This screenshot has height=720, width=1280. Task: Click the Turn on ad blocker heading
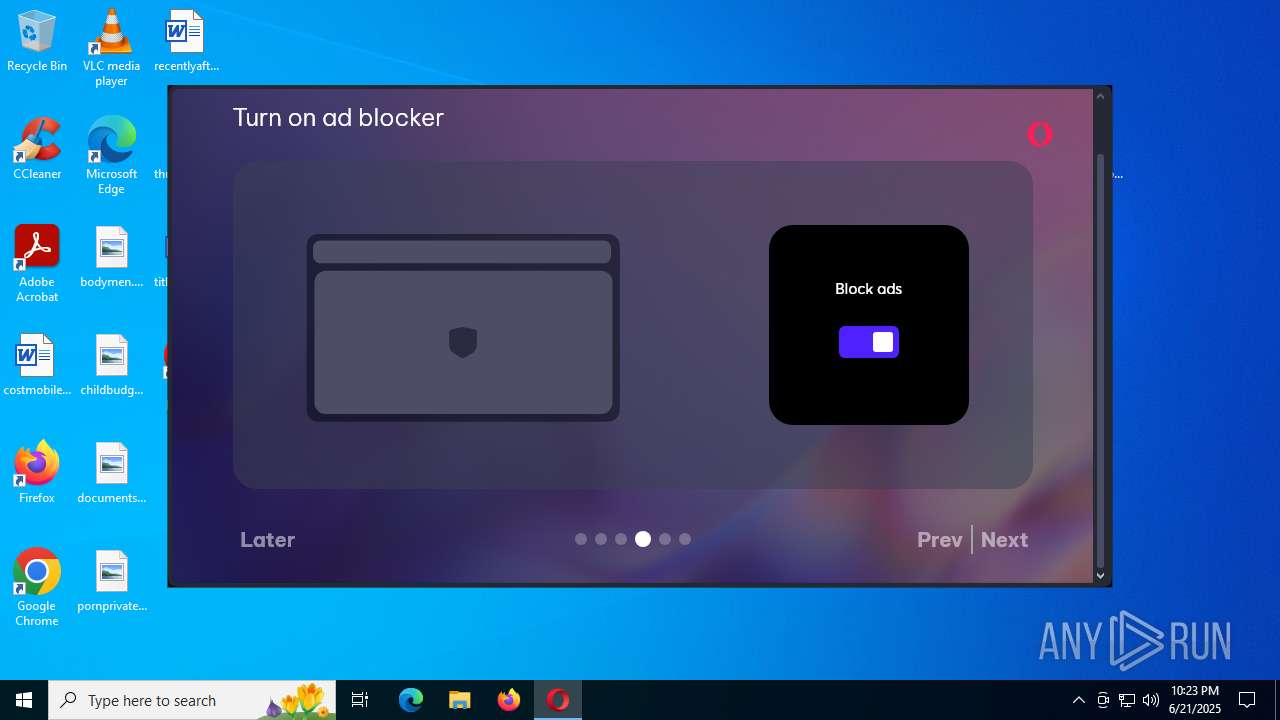338,118
